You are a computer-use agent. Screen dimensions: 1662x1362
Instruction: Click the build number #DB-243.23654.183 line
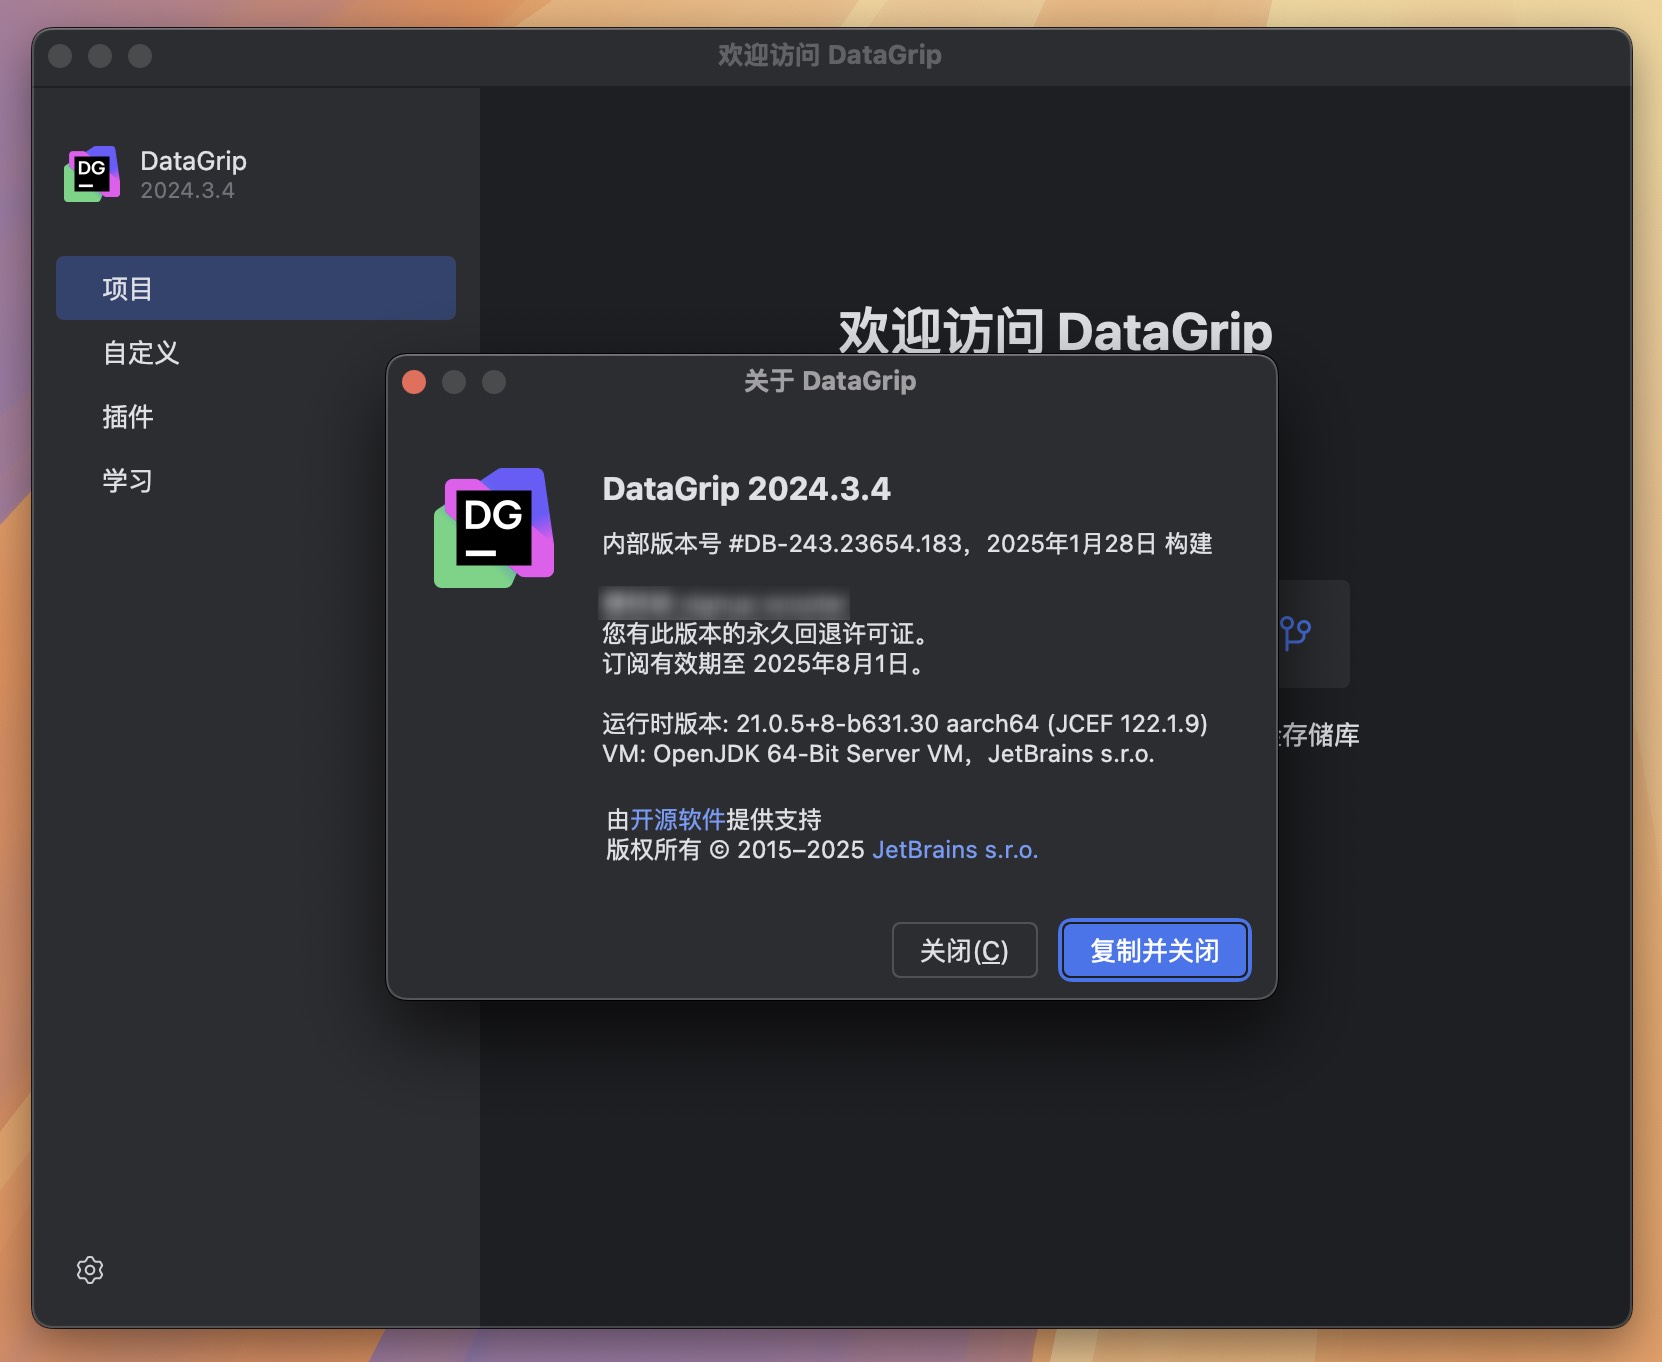click(907, 544)
